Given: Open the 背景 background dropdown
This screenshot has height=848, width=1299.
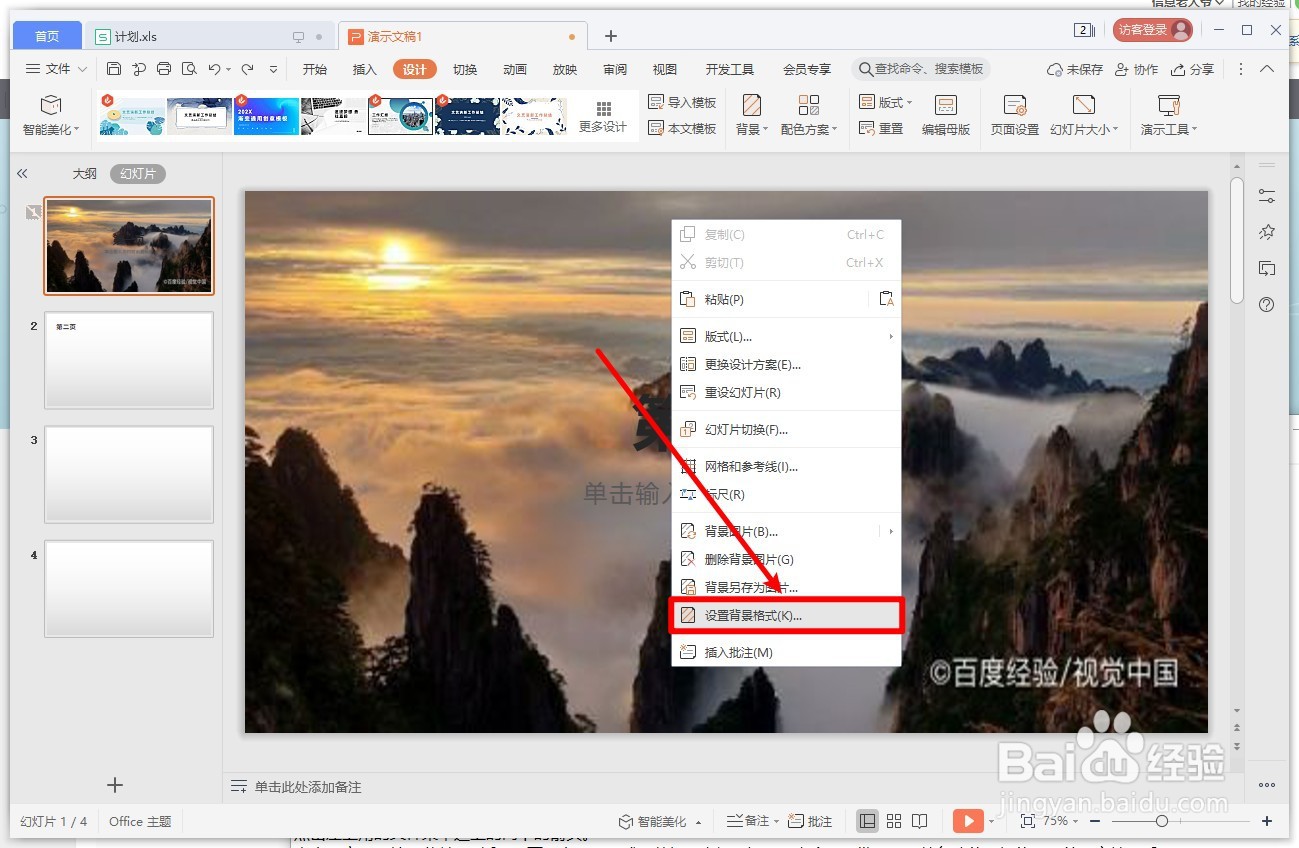Looking at the screenshot, I should click(752, 116).
